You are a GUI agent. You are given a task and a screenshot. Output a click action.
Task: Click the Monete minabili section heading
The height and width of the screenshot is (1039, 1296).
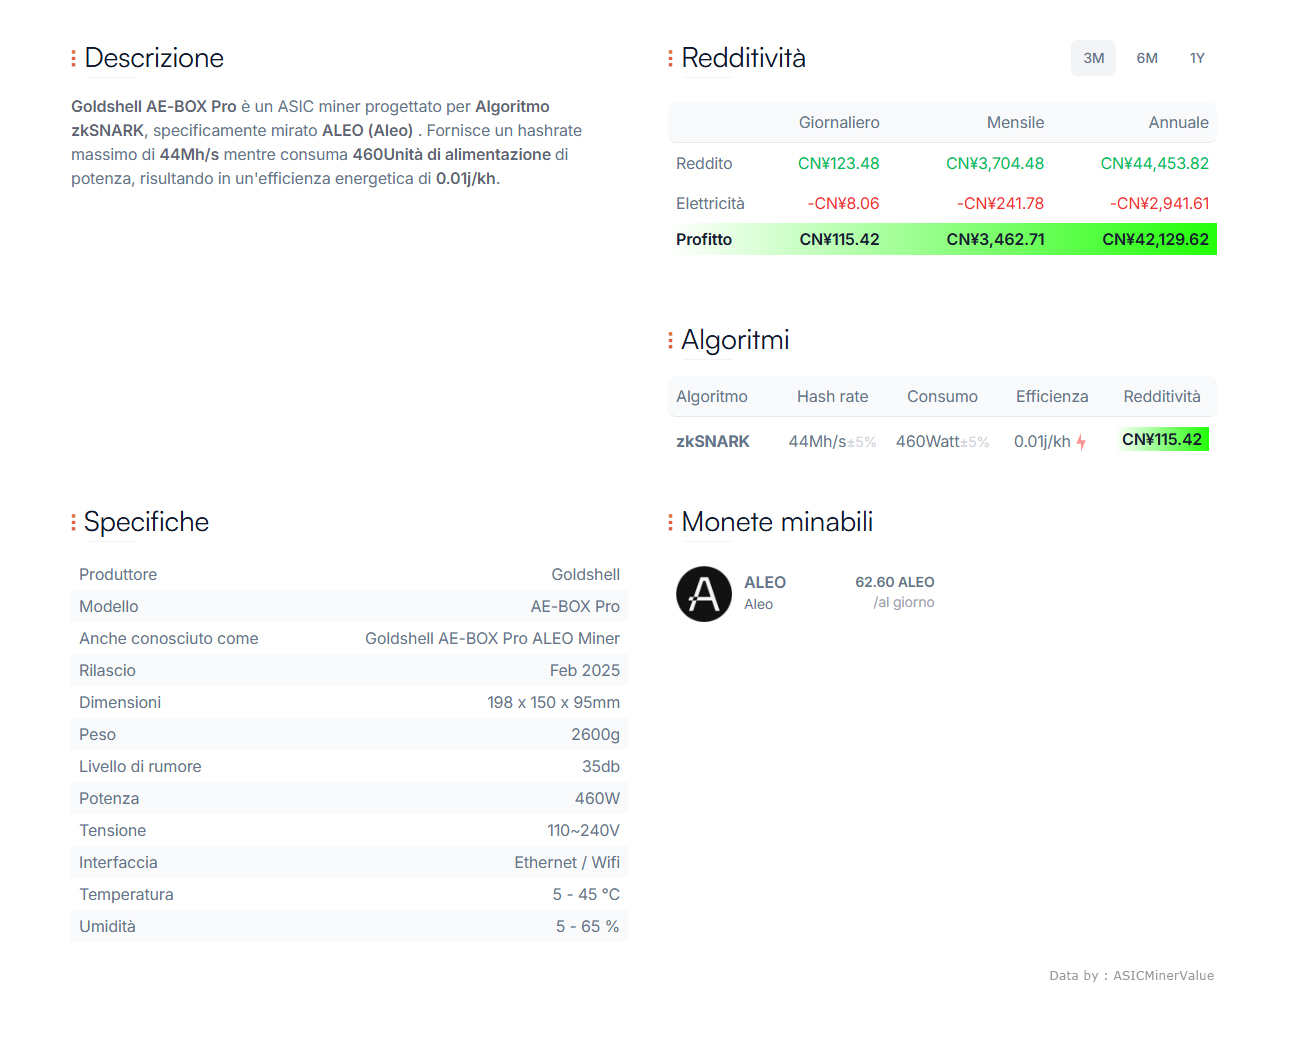tap(777, 522)
